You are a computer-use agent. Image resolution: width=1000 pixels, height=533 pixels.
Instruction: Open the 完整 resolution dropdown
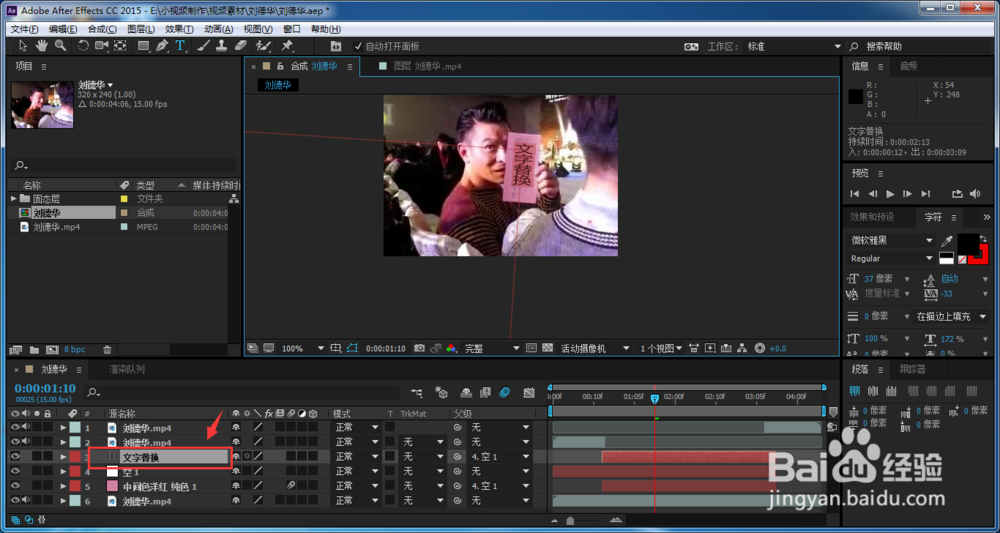pyautogui.click(x=491, y=348)
